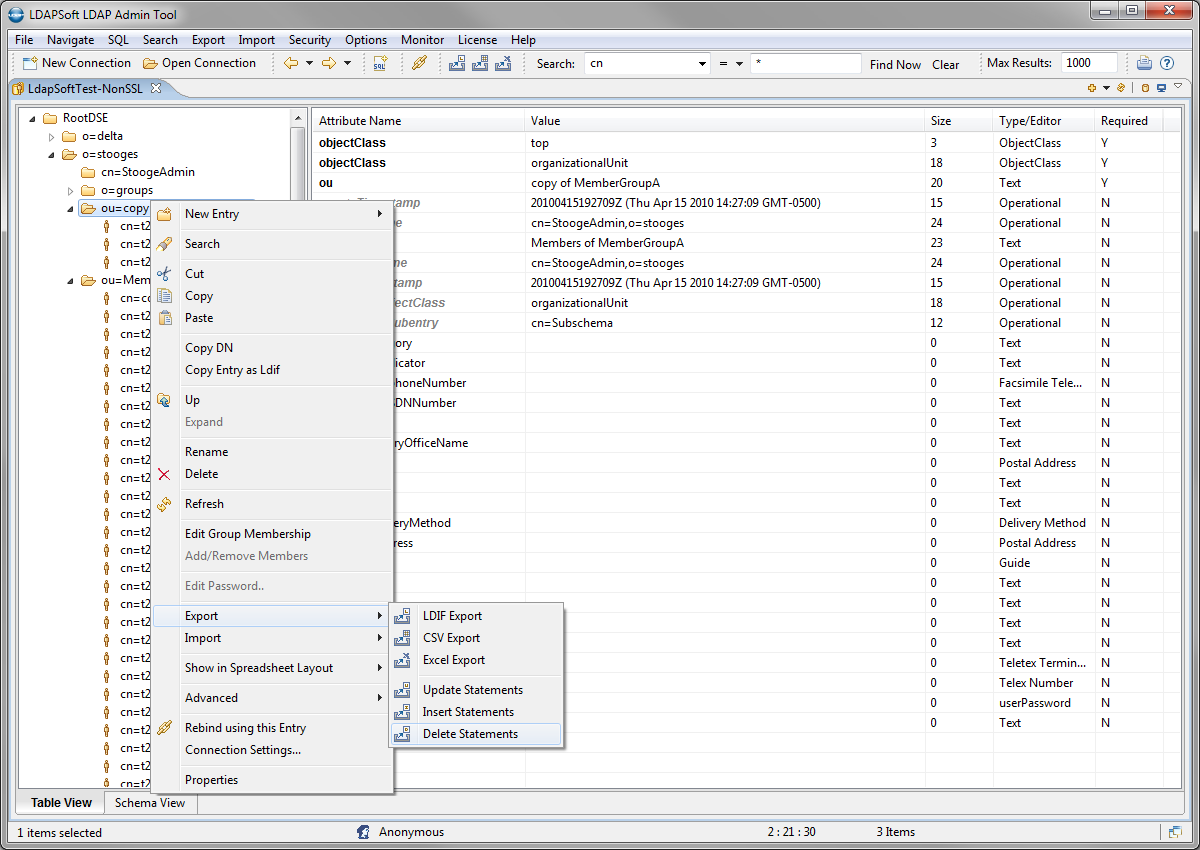
Task: Click the help question mark icon
Action: coord(1166,63)
